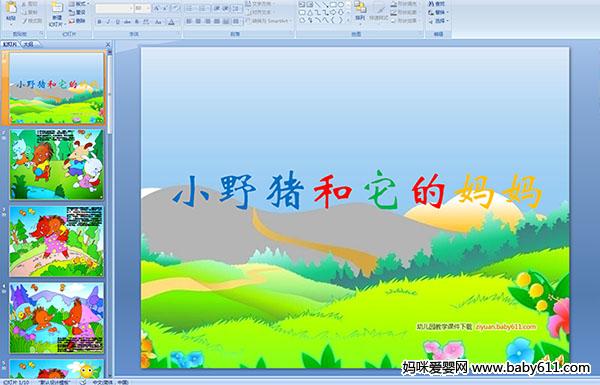This screenshot has height=385, width=600.
Task: Open the Shape Fill menu
Action: (x=405, y=4)
